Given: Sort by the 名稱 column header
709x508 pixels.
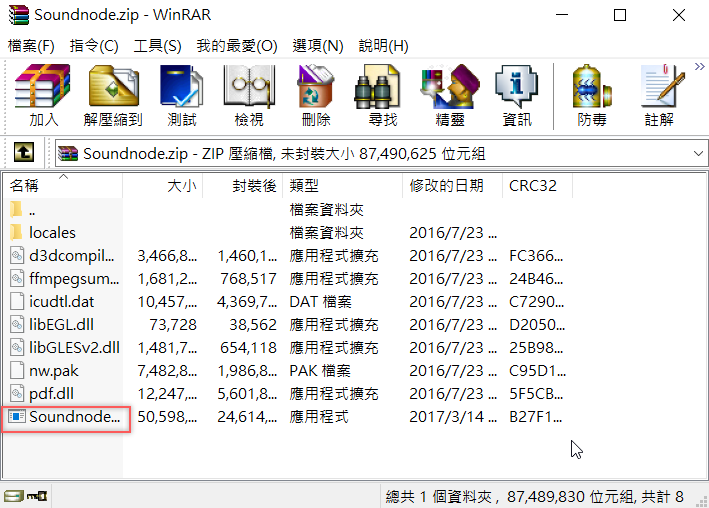Looking at the screenshot, I should [62, 185].
